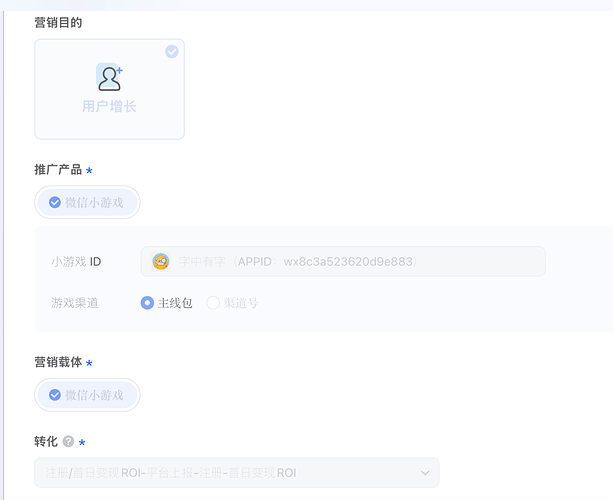Select the 渠道号 radio button

pyautogui.click(x=213, y=303)
